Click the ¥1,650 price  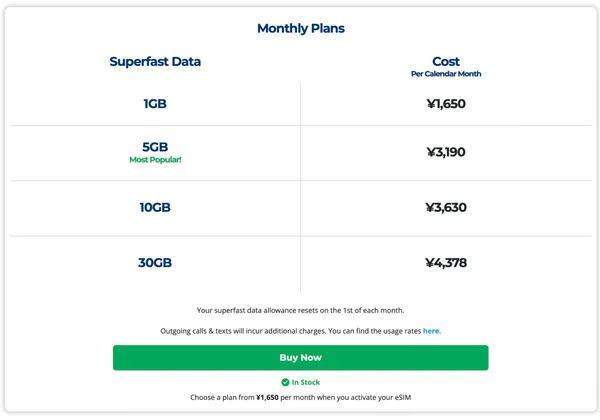tap(445, 104)
